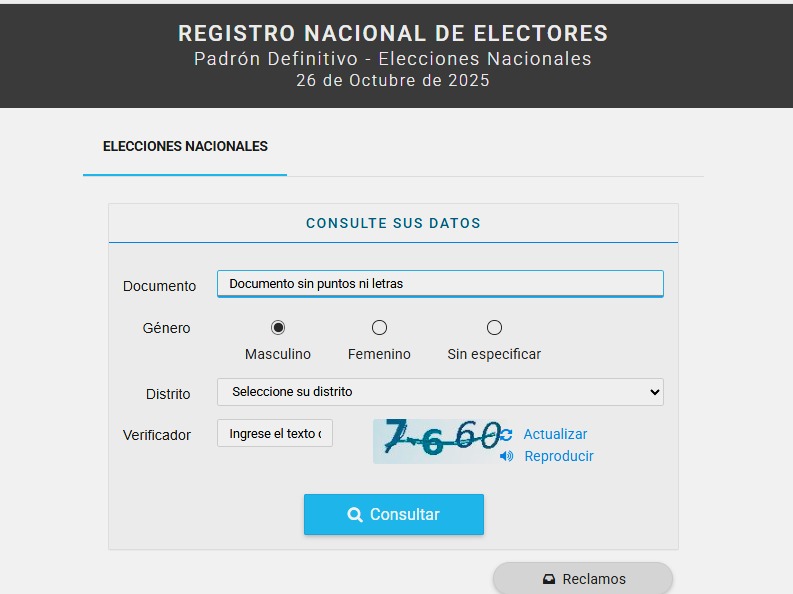793x594 pixels.
Task: Open the Reclamos button
Action: [583, 579]
